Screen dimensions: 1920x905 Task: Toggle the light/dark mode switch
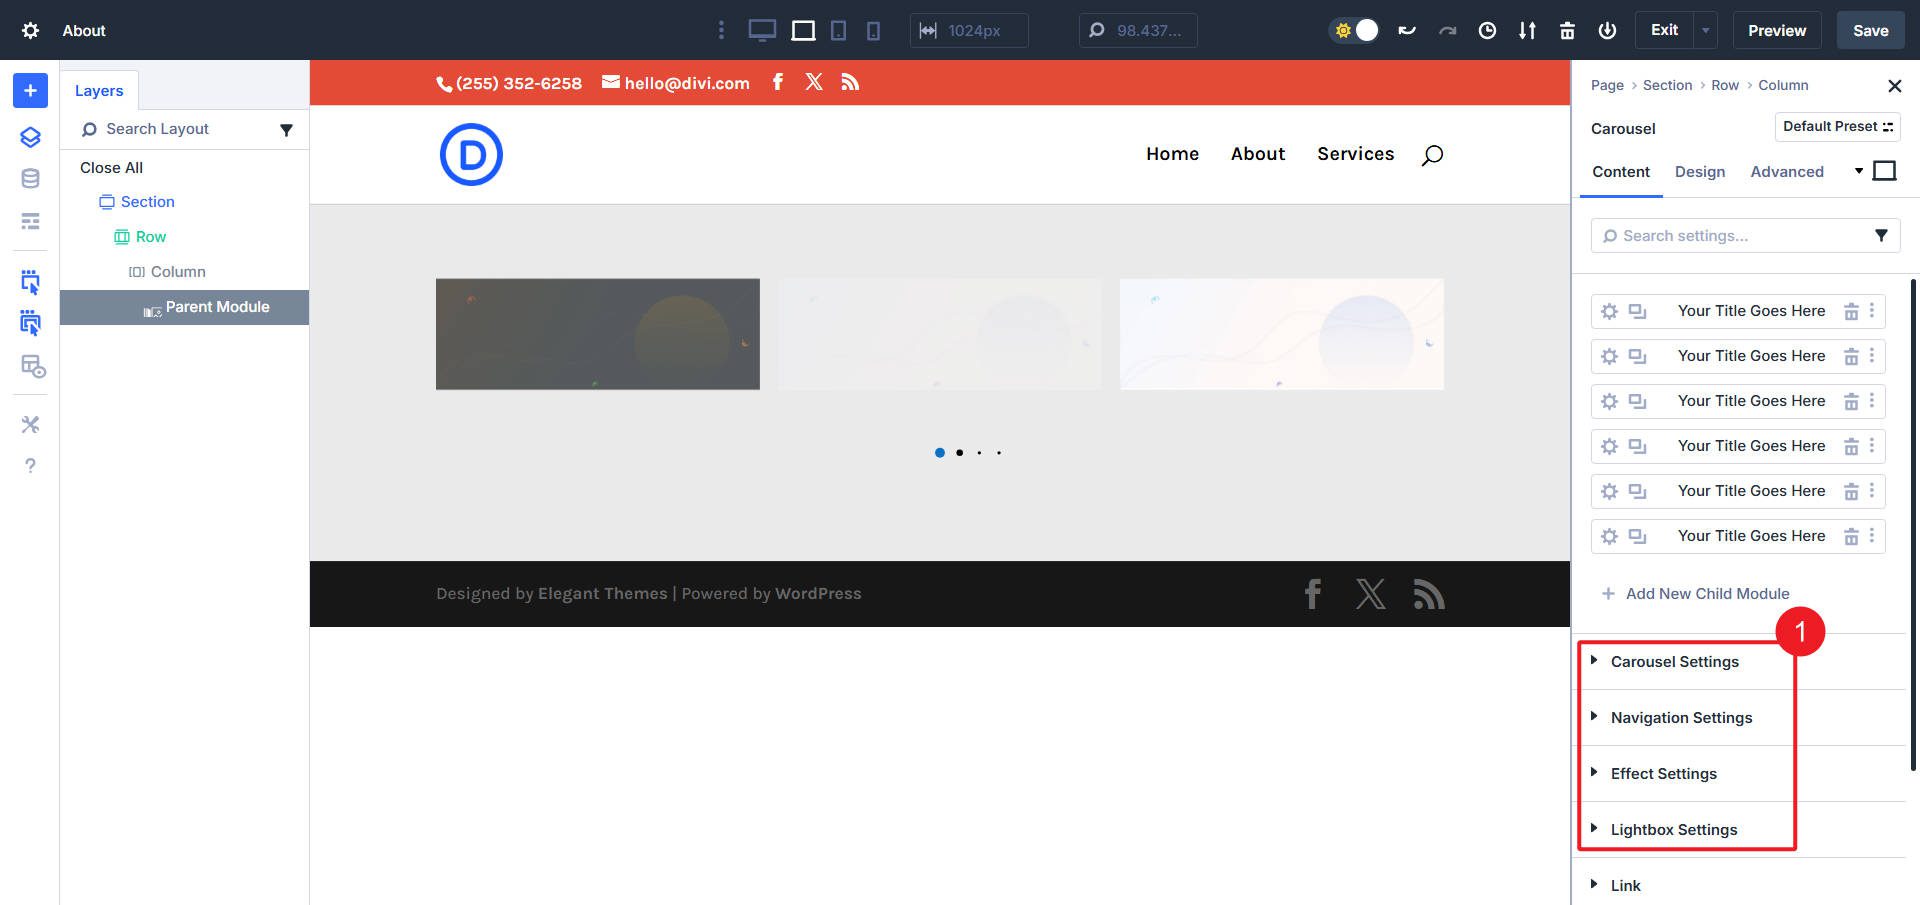pyautogui.click(x=1353, y=30)
